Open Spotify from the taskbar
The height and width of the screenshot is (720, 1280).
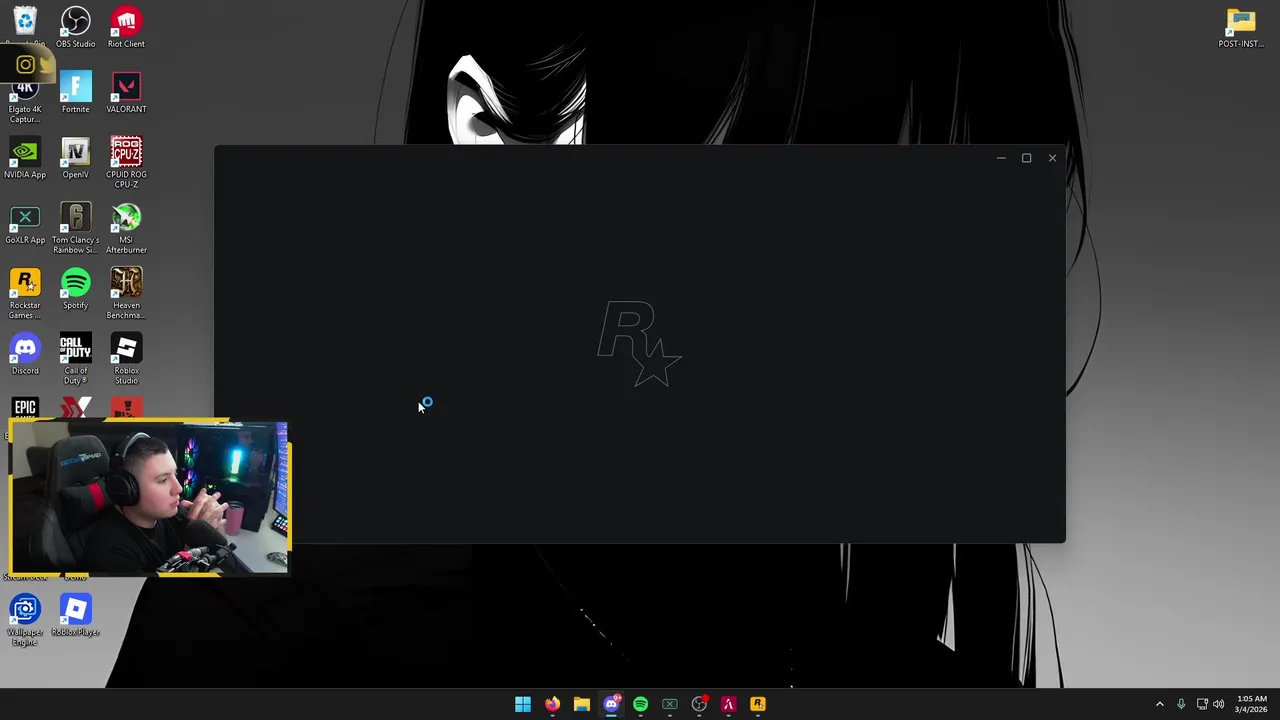(x=640, y=704)
